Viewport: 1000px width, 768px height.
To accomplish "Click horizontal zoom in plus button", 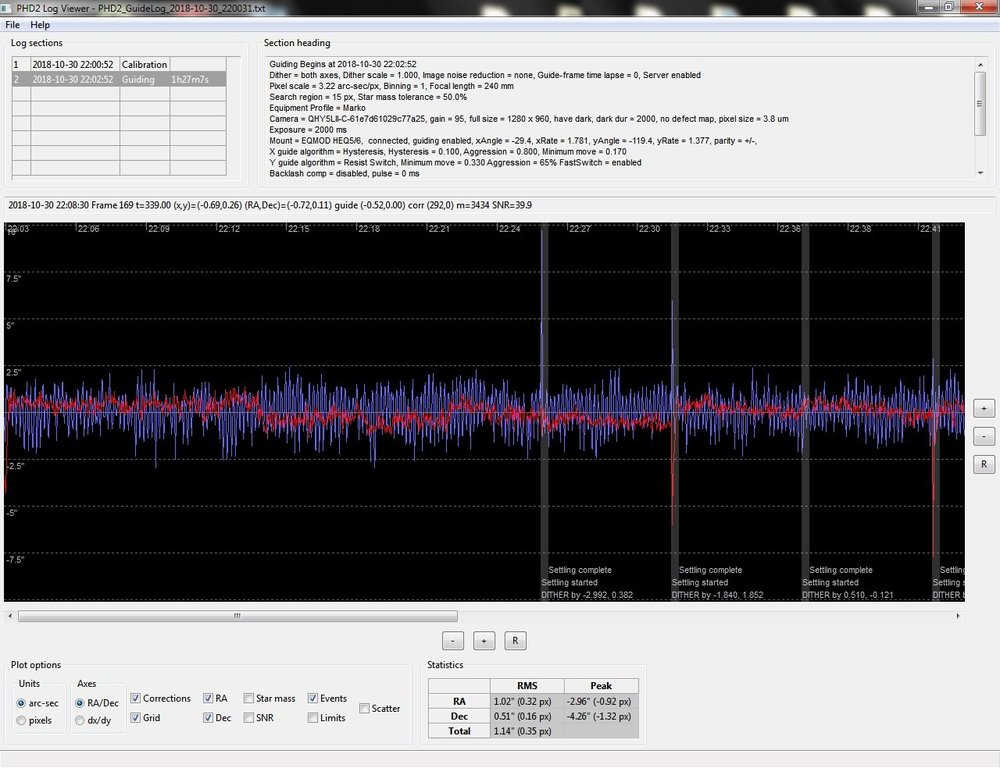I will point(484,640).
